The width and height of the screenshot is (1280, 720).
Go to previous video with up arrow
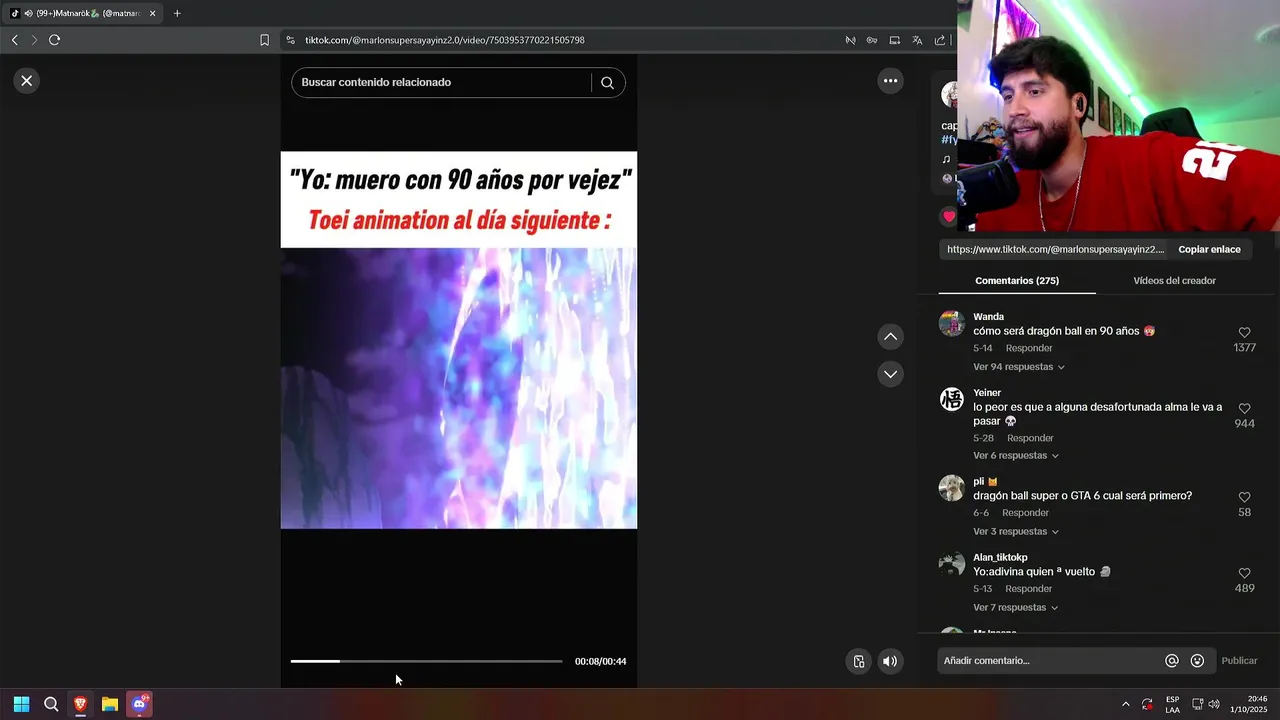click(x=890, y=337)
